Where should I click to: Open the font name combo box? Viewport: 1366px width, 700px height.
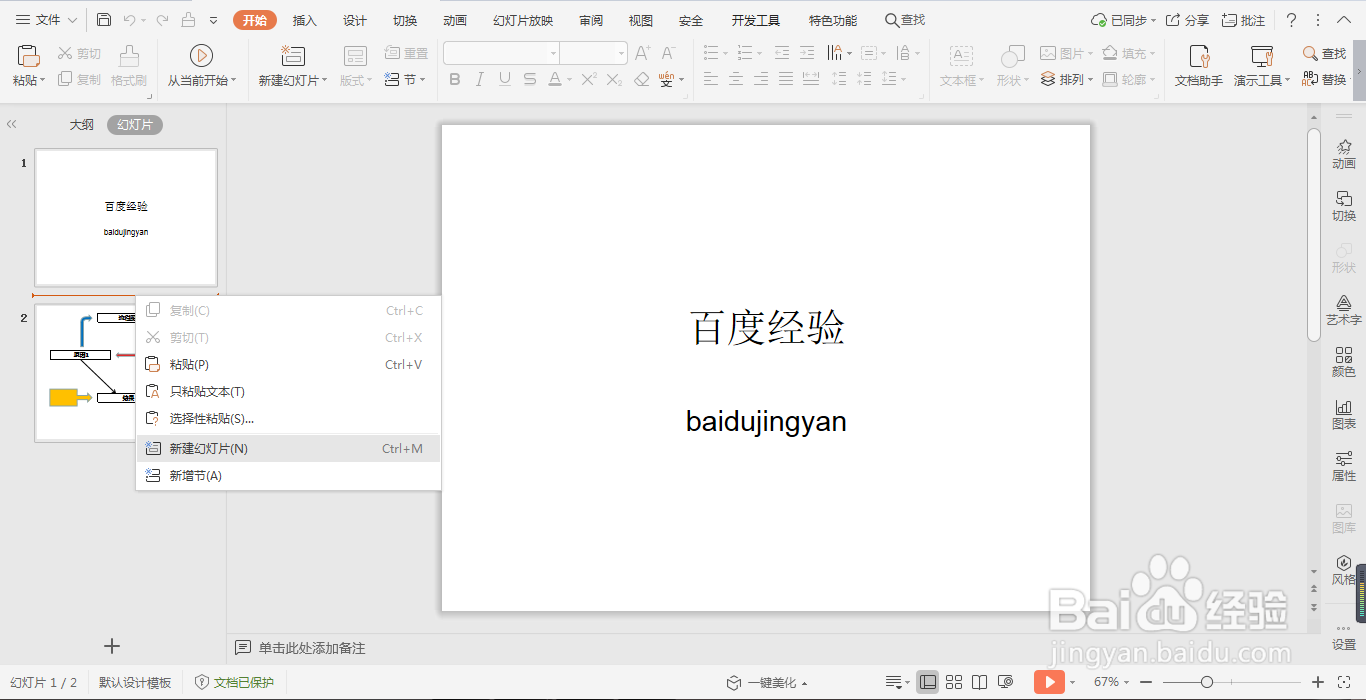[x=501, y=53]
